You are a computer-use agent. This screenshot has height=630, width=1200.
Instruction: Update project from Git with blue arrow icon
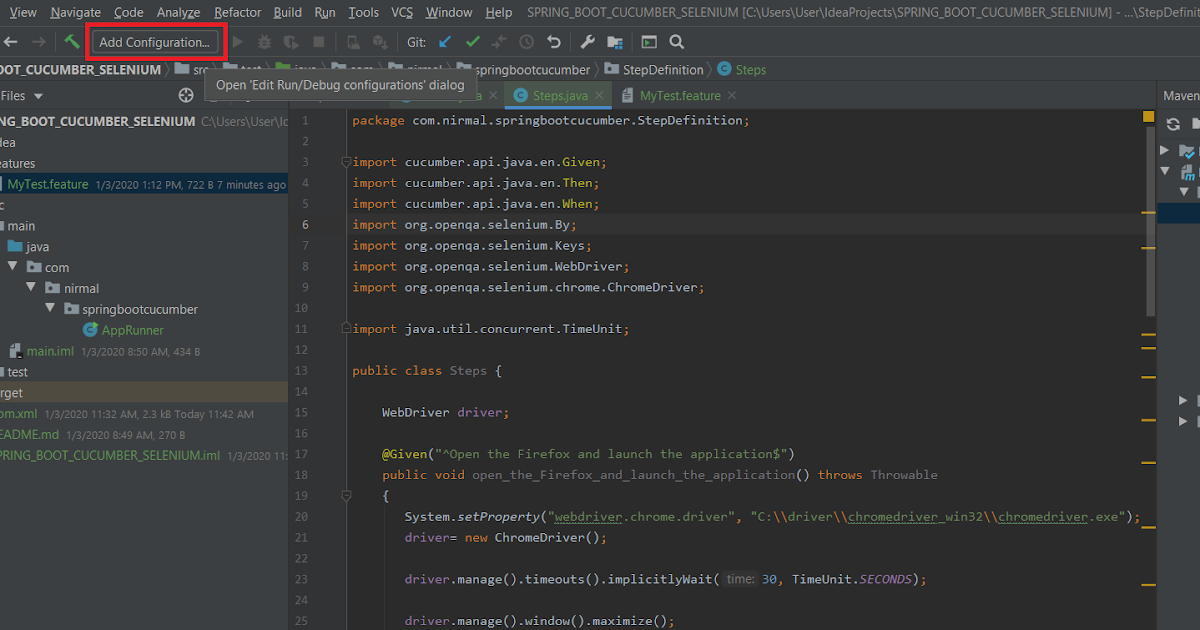[445, 42]
